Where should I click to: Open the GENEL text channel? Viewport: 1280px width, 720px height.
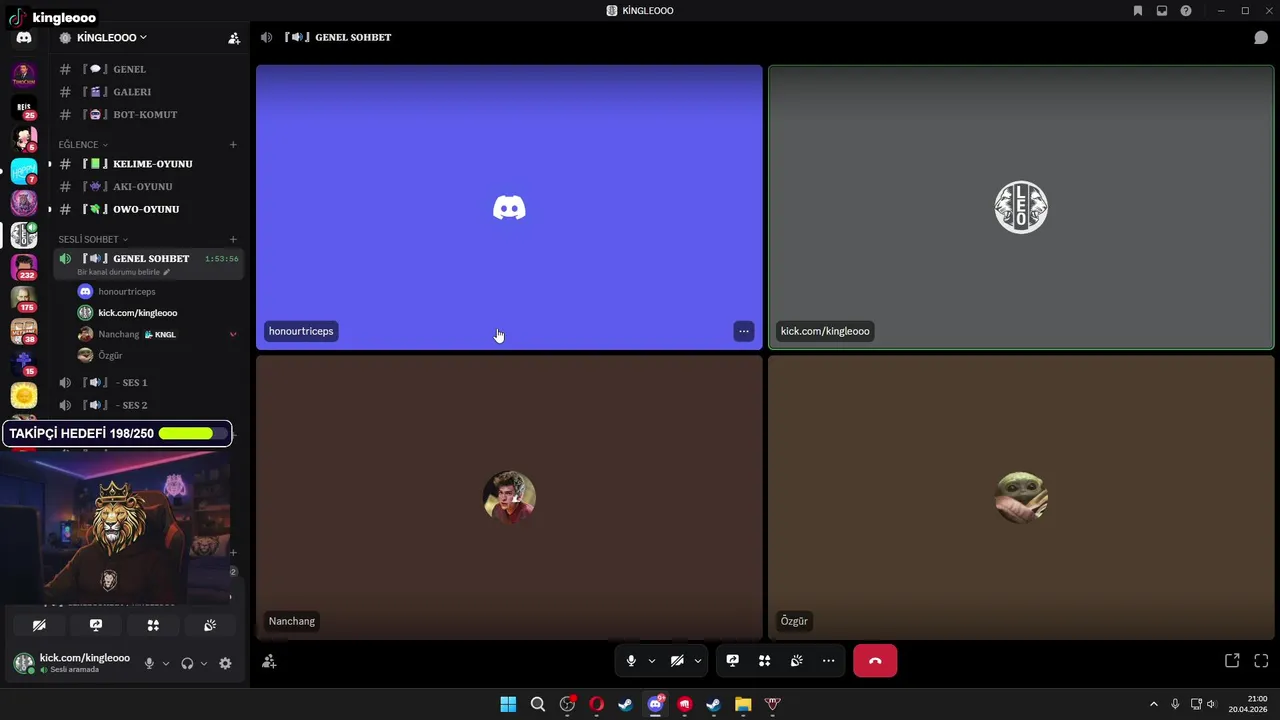pos(148,69)
